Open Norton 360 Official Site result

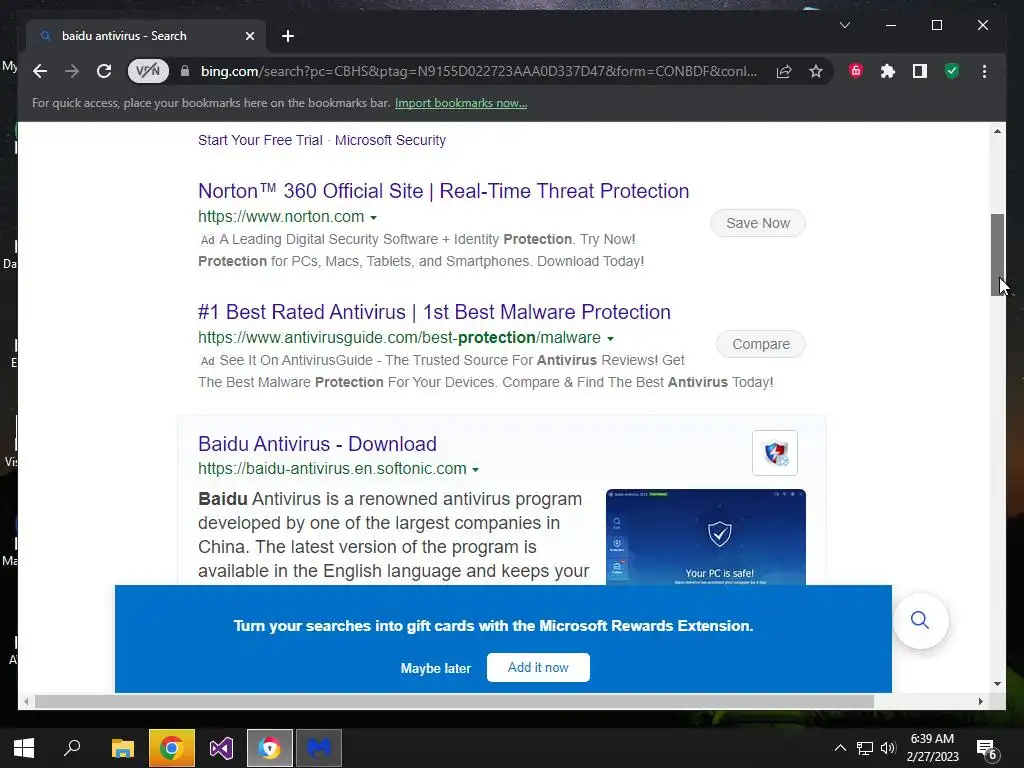click(x=443, y=191)
